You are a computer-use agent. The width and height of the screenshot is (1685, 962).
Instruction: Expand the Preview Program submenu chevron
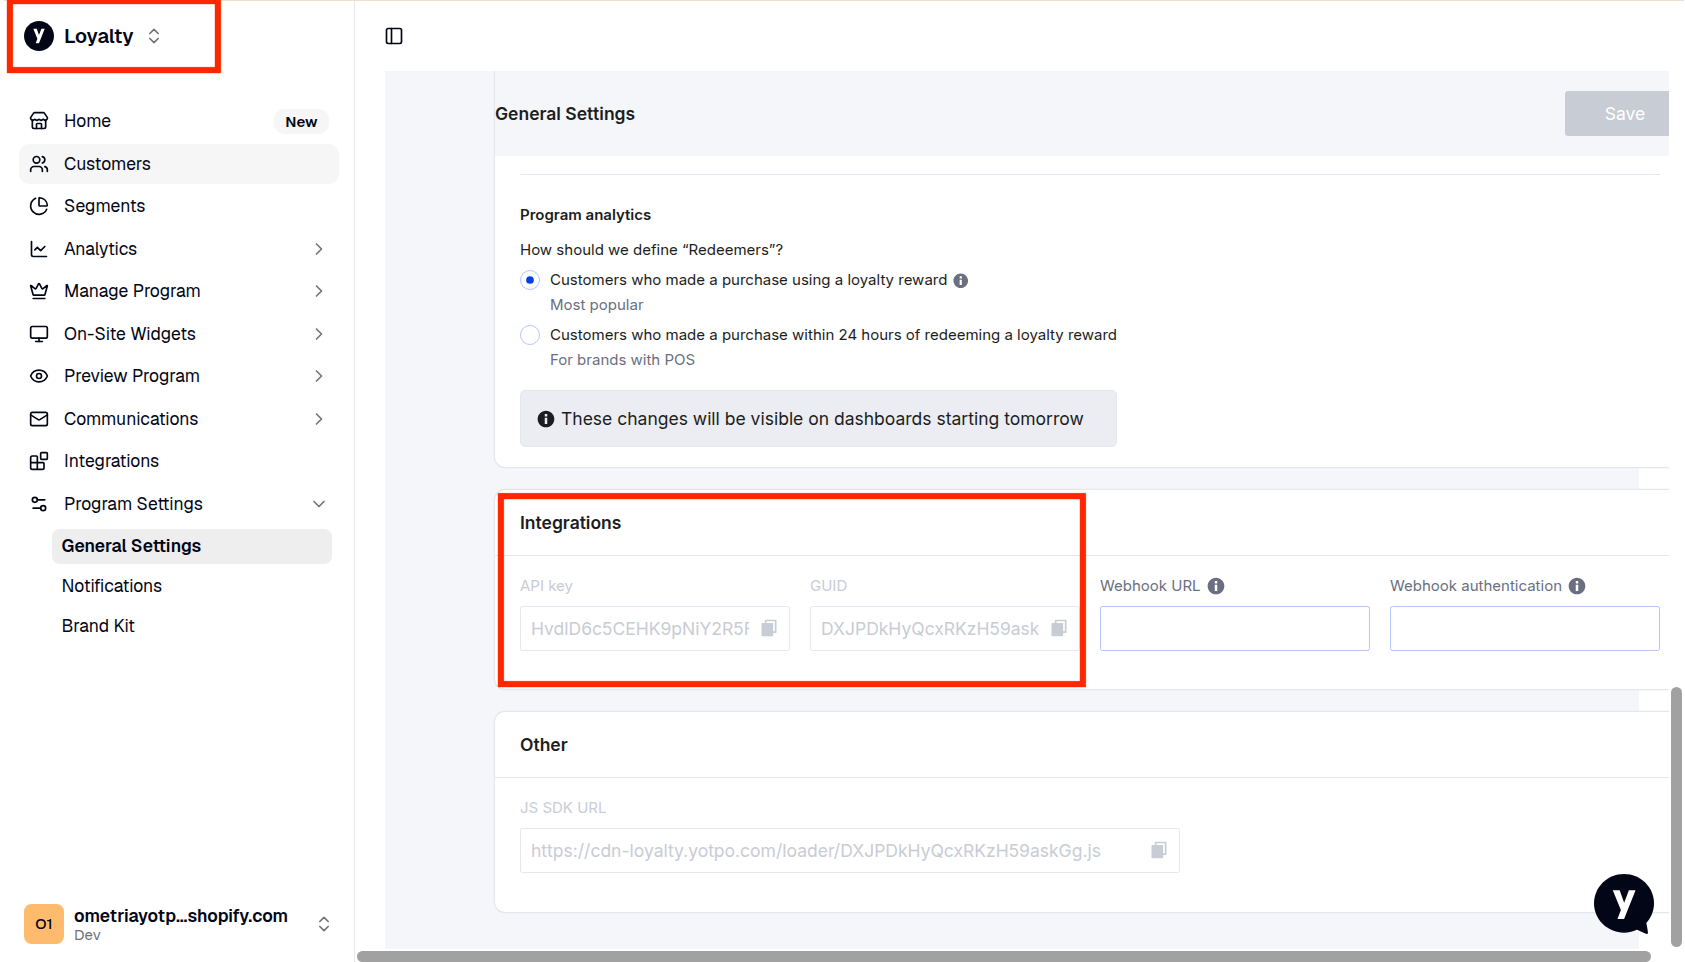(x=319, y=376)
